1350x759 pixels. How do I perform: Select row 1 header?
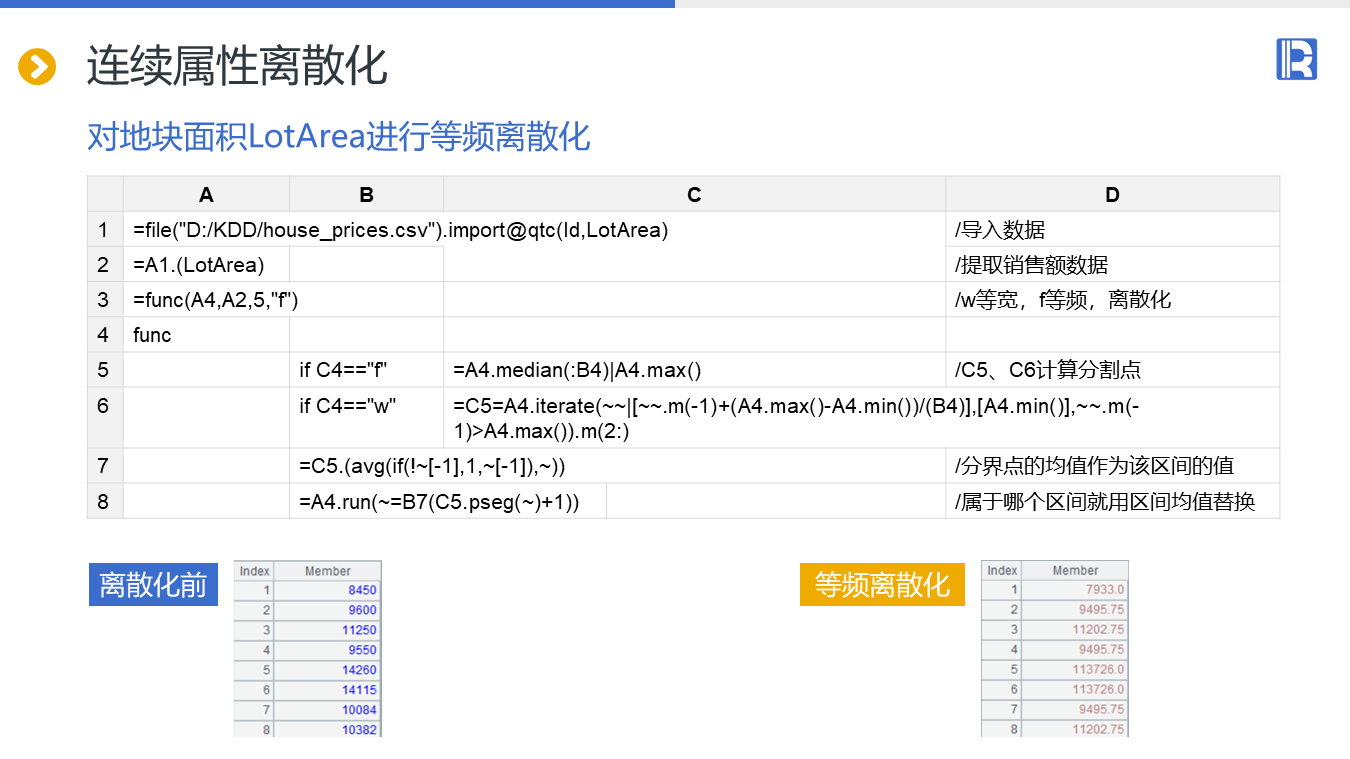point(104,230)
